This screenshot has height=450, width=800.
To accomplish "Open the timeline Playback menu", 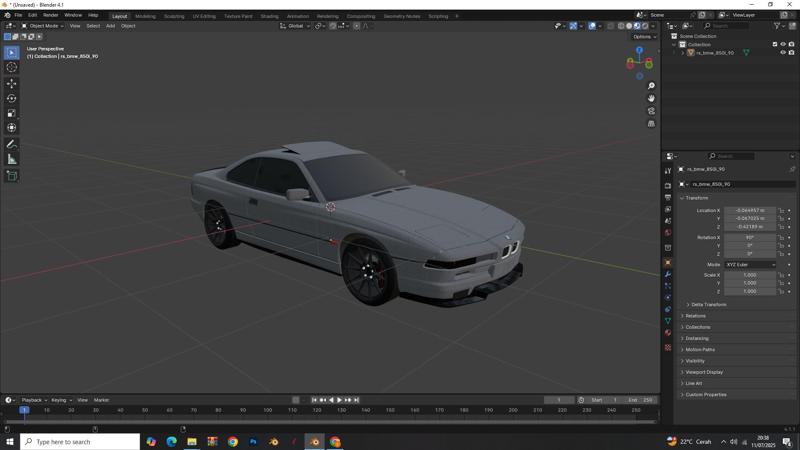I will click(34, 400).
